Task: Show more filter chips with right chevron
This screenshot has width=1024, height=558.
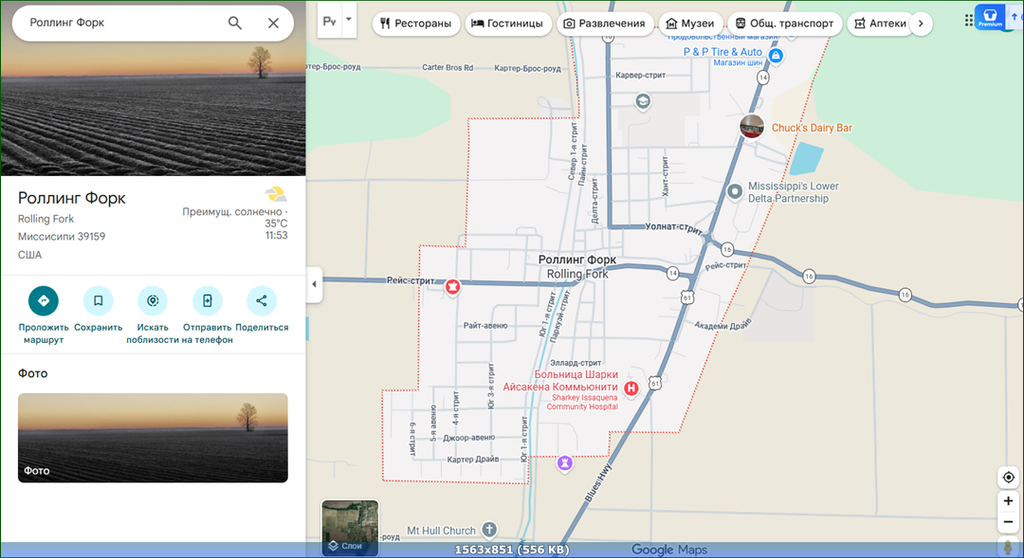Action: tap(921, 24)
